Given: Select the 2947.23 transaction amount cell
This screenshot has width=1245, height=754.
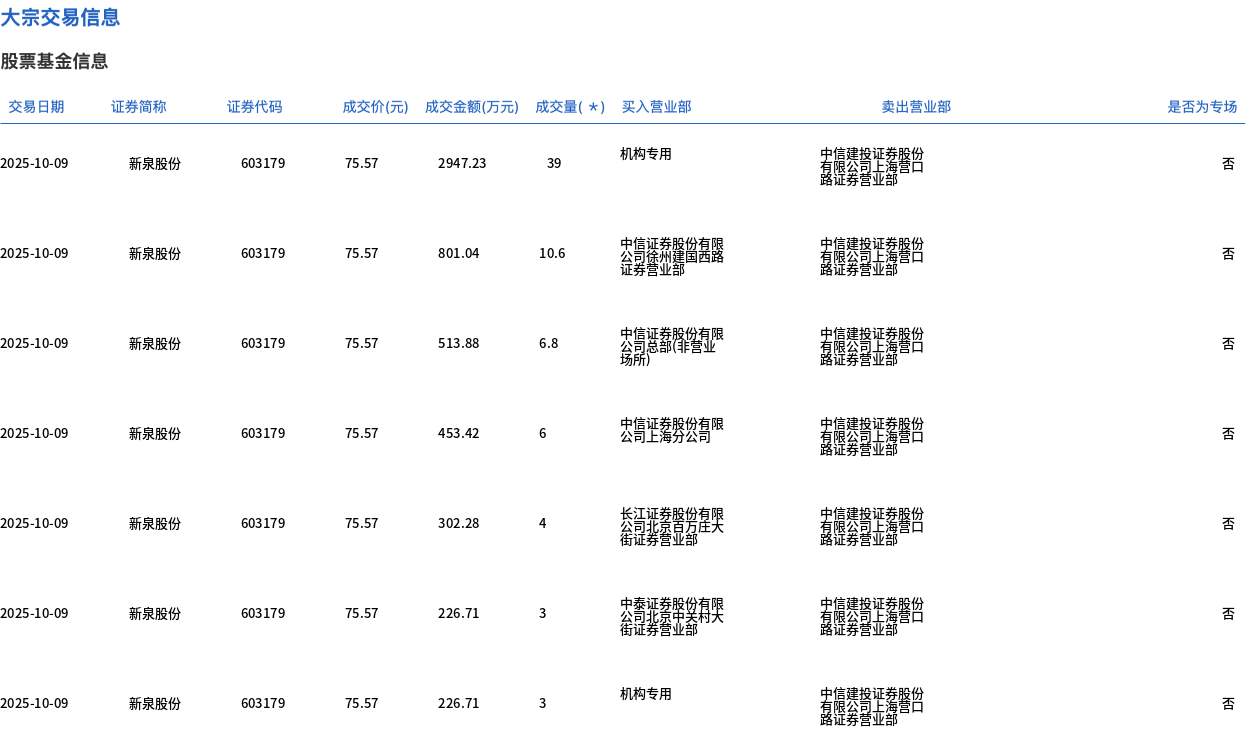Looking at the screenshot, I should click(x=462, y=163).
